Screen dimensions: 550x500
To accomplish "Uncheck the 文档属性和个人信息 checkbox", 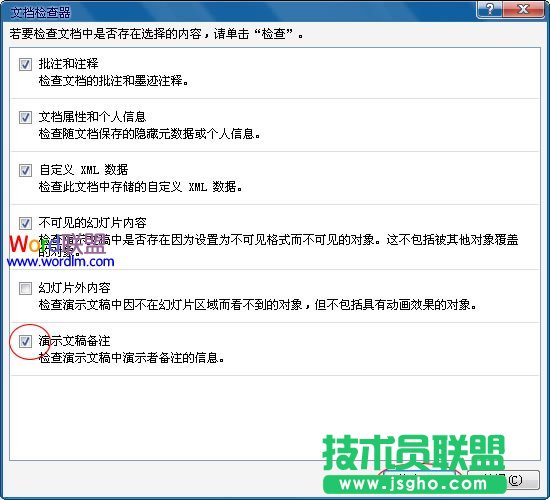I will (x=25, y=118).
